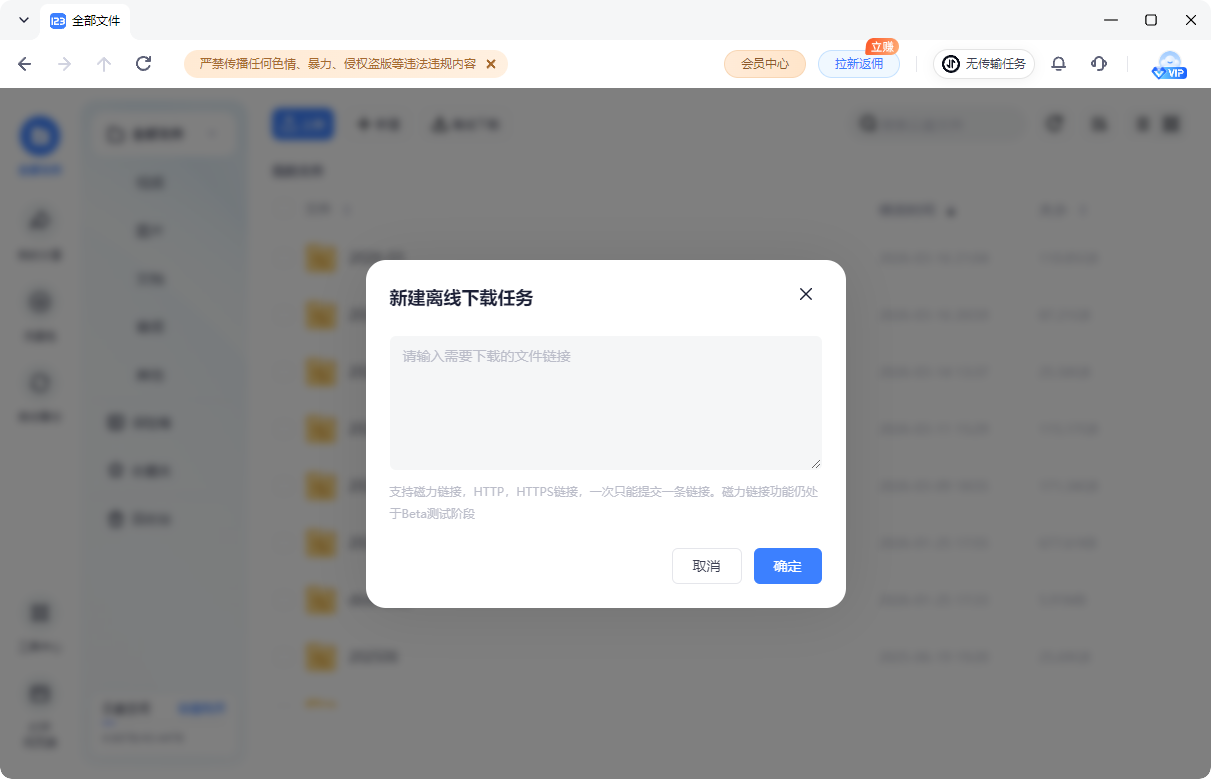Click 取消 to dismiss the download dialog
The image size is (1211, 779).
coord(707,566)
